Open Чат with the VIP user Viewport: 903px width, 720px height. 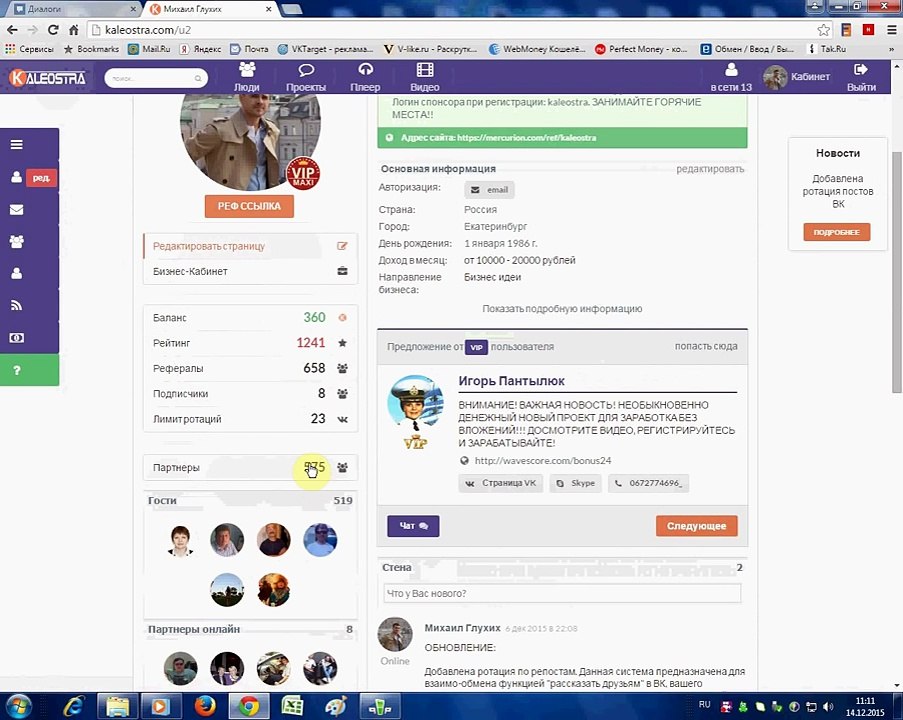pyautogui.click(x=413, y=526)
